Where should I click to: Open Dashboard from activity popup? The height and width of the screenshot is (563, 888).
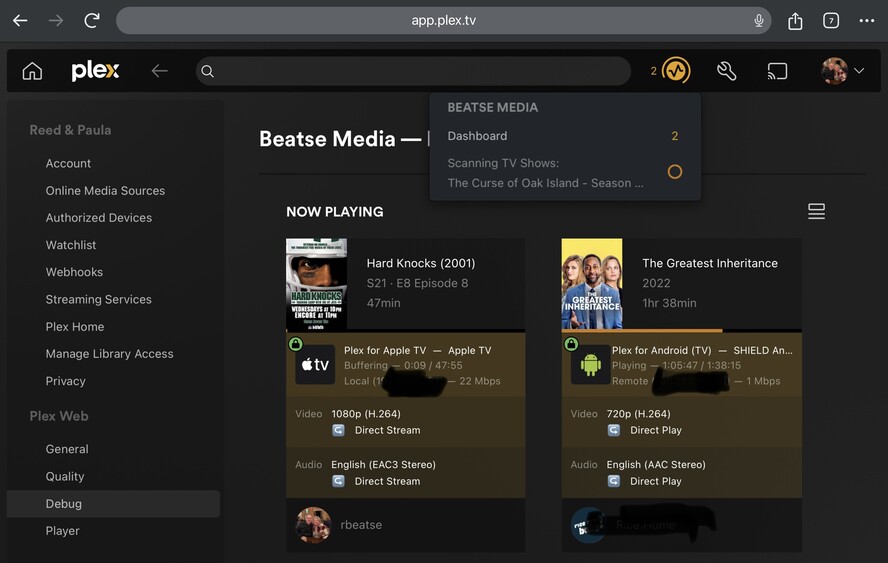(565, 136)
